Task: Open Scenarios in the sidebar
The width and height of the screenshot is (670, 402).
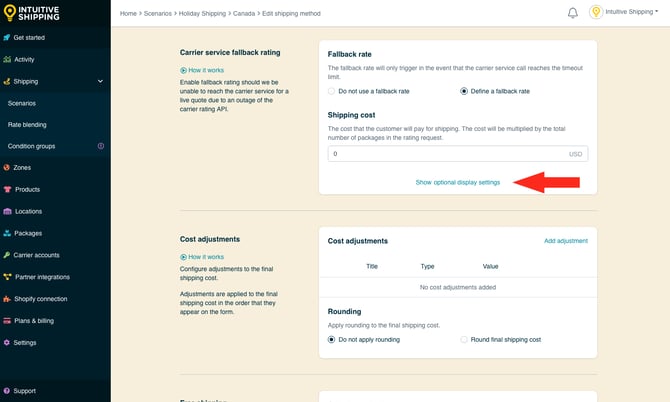Action: (22, 103)
